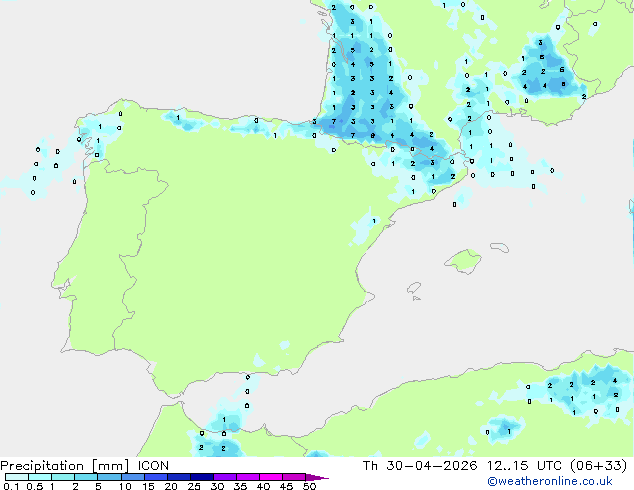The width and height of the screenshot is (634, 490).
Task: Select the legend swatch between 10 and 15
Action: pos(132,477)
